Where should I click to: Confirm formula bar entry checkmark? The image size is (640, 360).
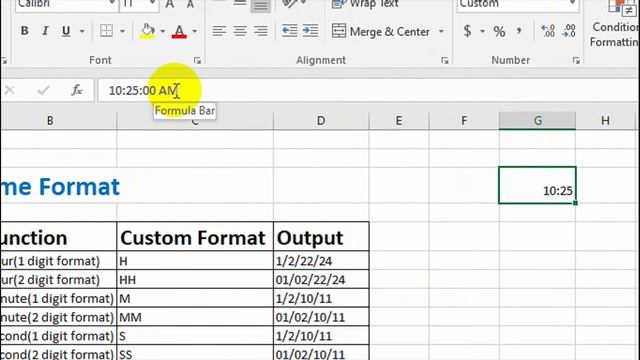click(43, 90)
